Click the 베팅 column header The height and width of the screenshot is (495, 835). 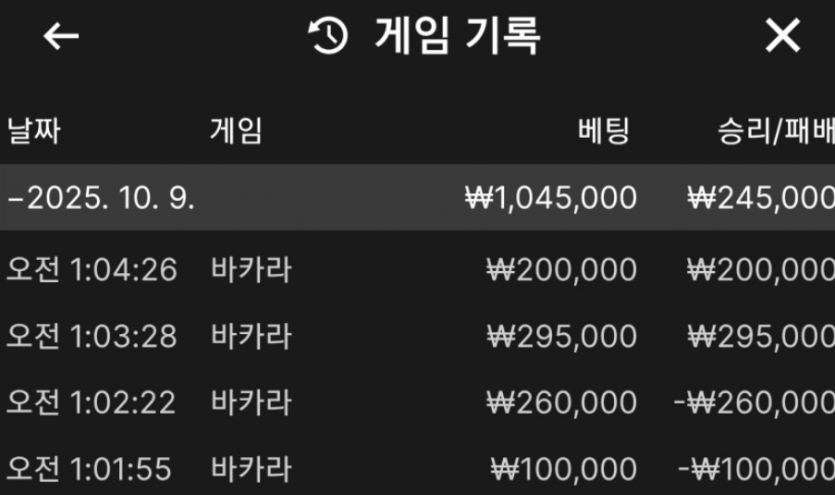click(x=605, y=130)
